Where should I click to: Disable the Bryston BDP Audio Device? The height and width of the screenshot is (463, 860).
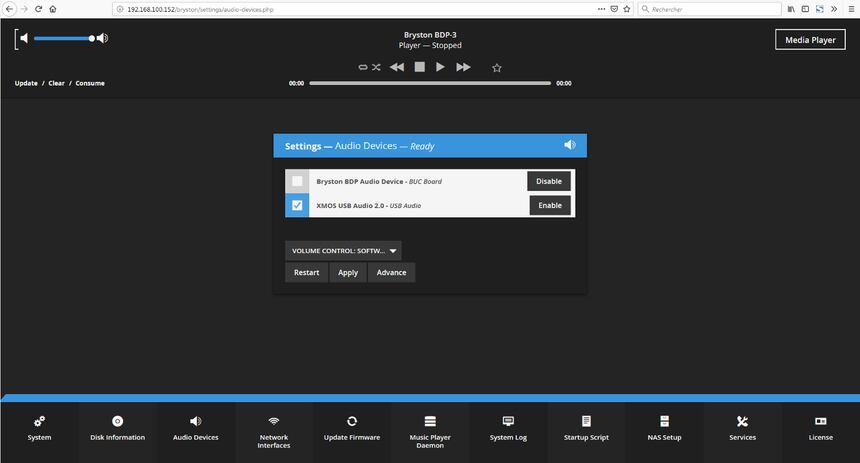tap(549, 181)
